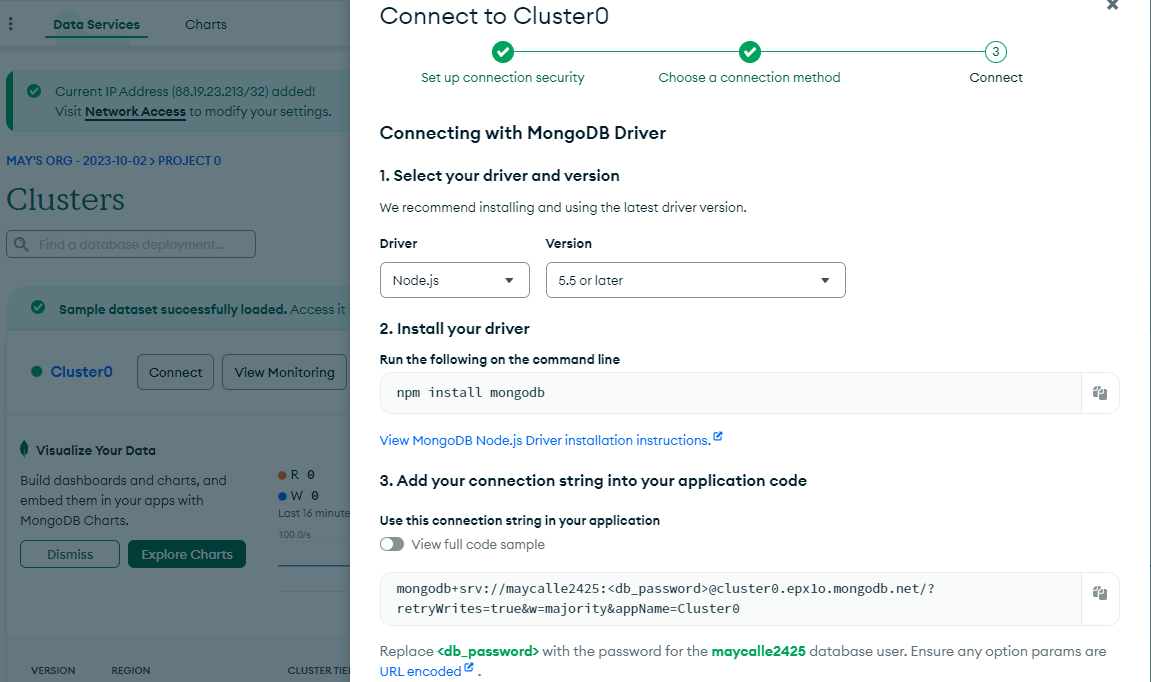Click the Find a database deployment search field
1151x682 pixels.
click(131, 244)
